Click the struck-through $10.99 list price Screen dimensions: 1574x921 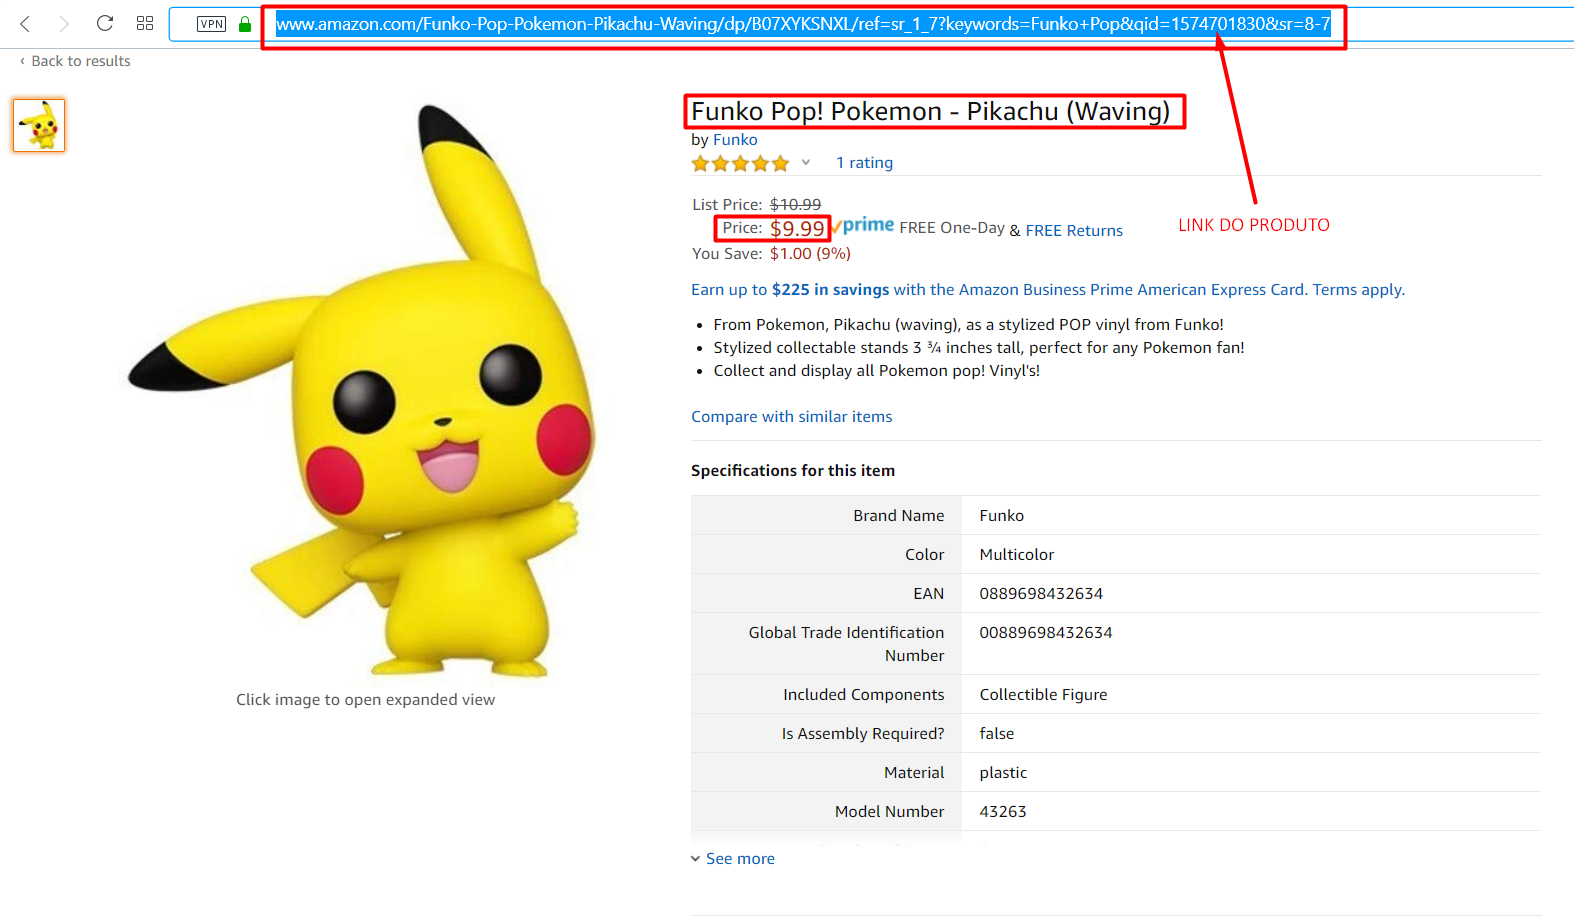(795, 205)
